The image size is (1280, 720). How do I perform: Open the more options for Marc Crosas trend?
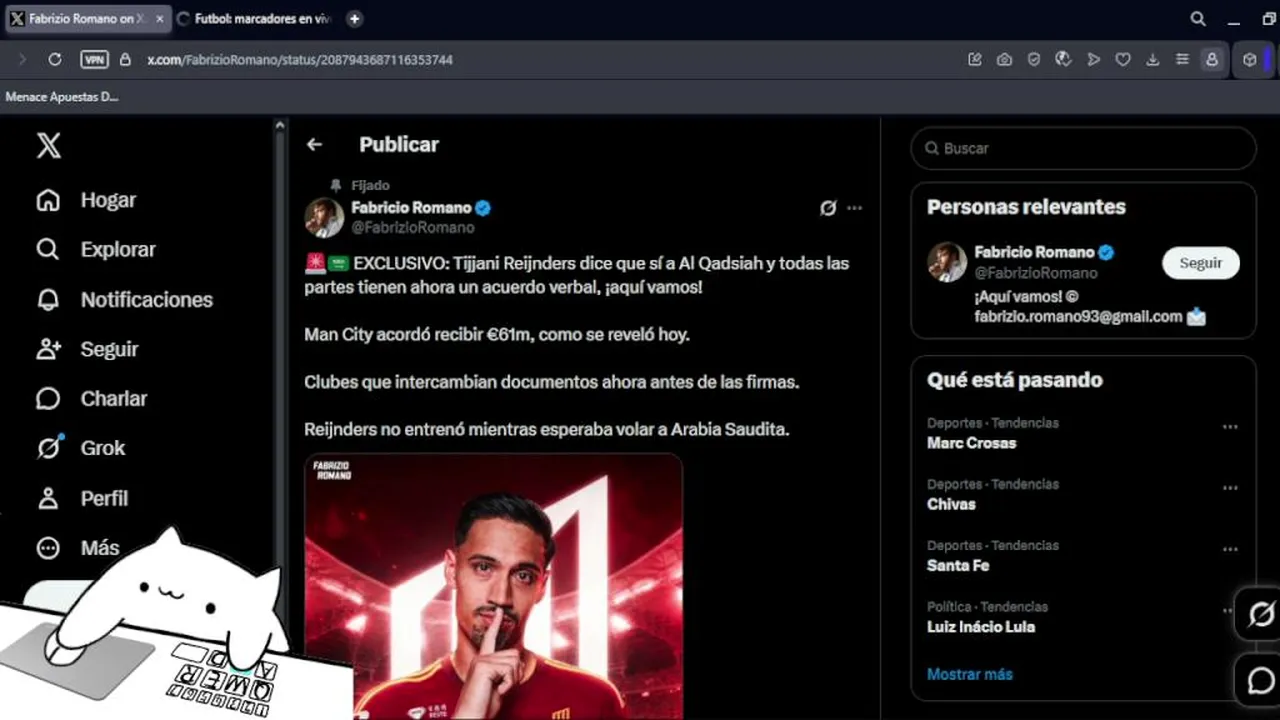(x=1230, y=427)
